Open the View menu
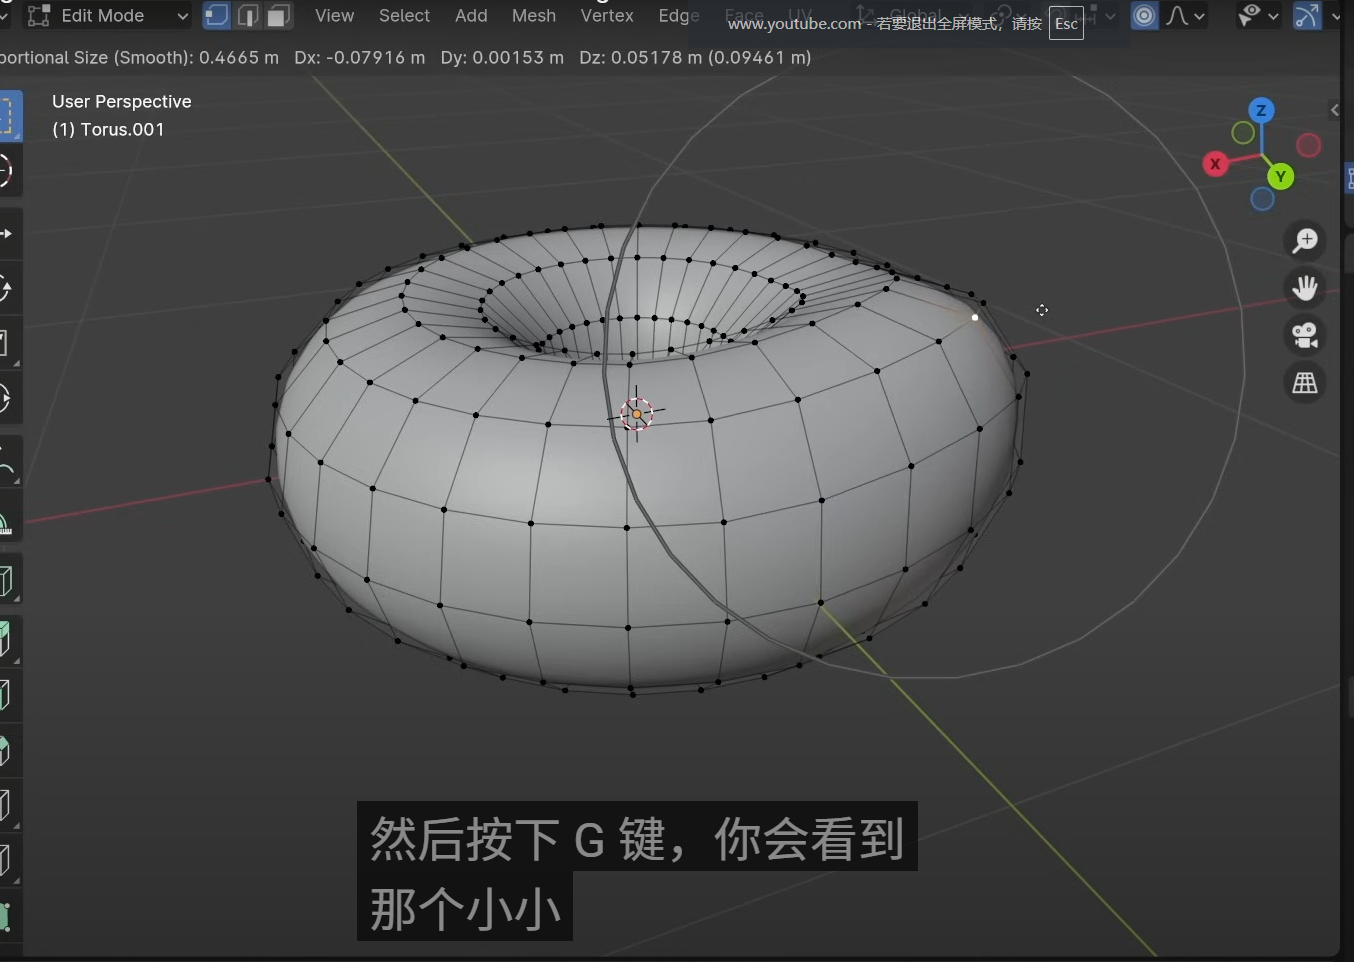Viewport: 1354px width, 962px height. [334, 15]
